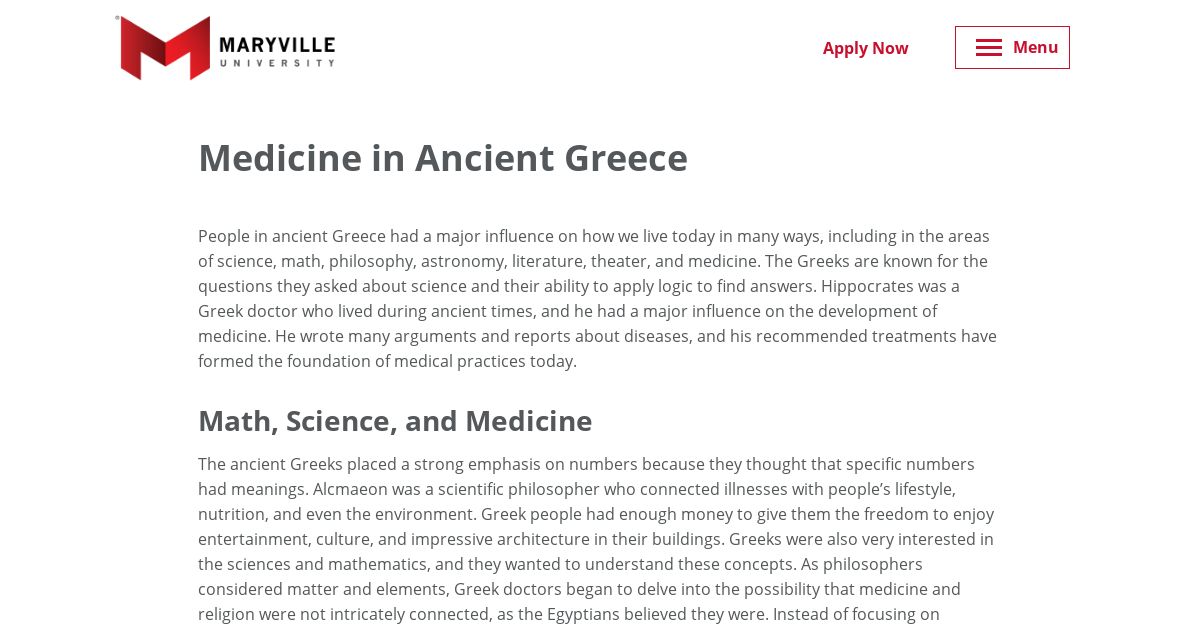Click the Math, Science, and Medicine heading
This screenshot has height=630, width=1200.
[x=395, y=421]
